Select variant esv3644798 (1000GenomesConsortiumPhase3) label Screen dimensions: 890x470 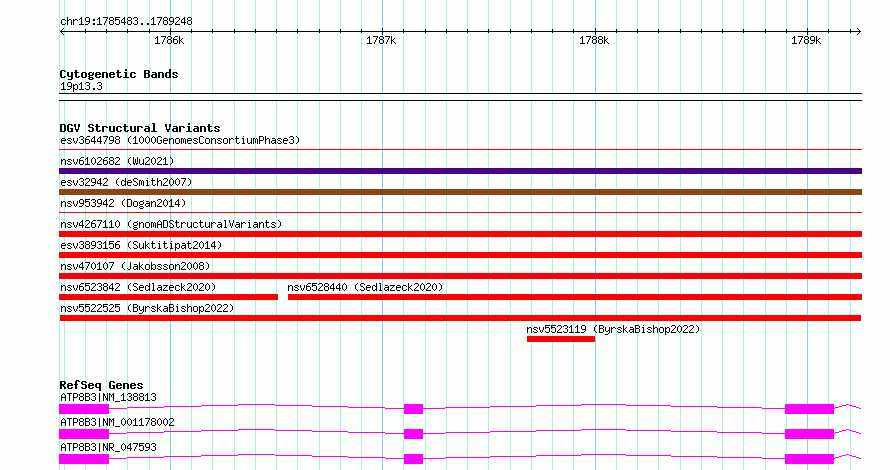tap(180, 140)
